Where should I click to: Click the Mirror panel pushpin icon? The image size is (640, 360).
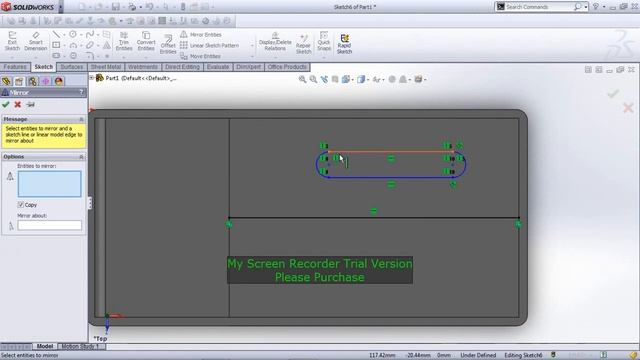[x=30, y=104]
